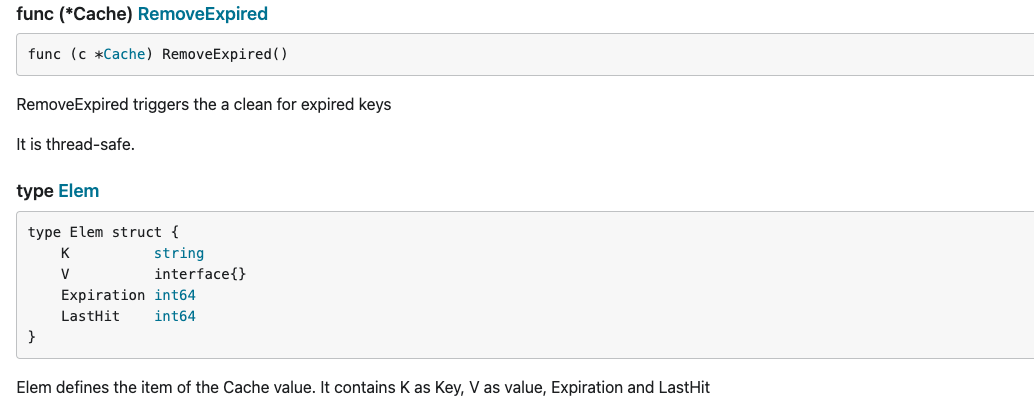Click the 'type' keyword in Elem heading

34,191
